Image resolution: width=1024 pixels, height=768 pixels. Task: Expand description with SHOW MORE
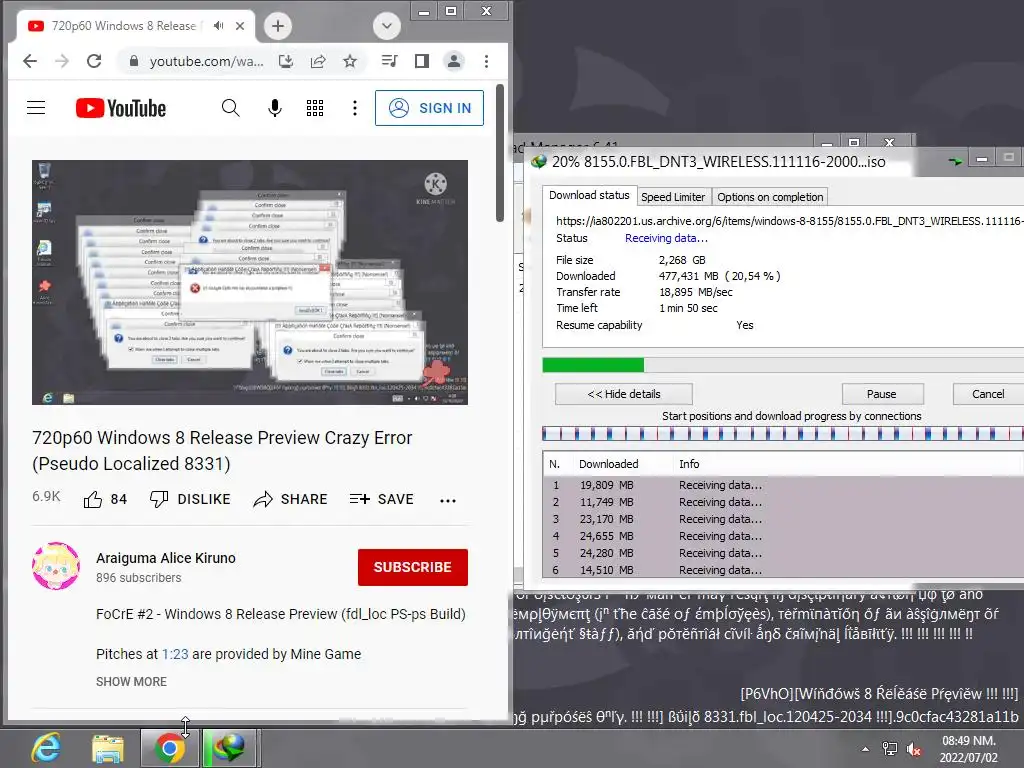click(x=131, y=682)
